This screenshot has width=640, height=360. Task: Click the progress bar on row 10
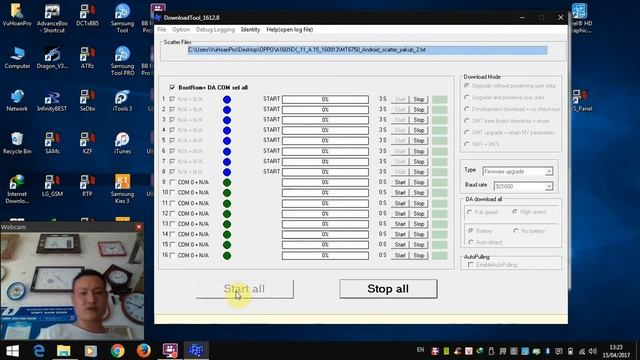coord(325,193)
